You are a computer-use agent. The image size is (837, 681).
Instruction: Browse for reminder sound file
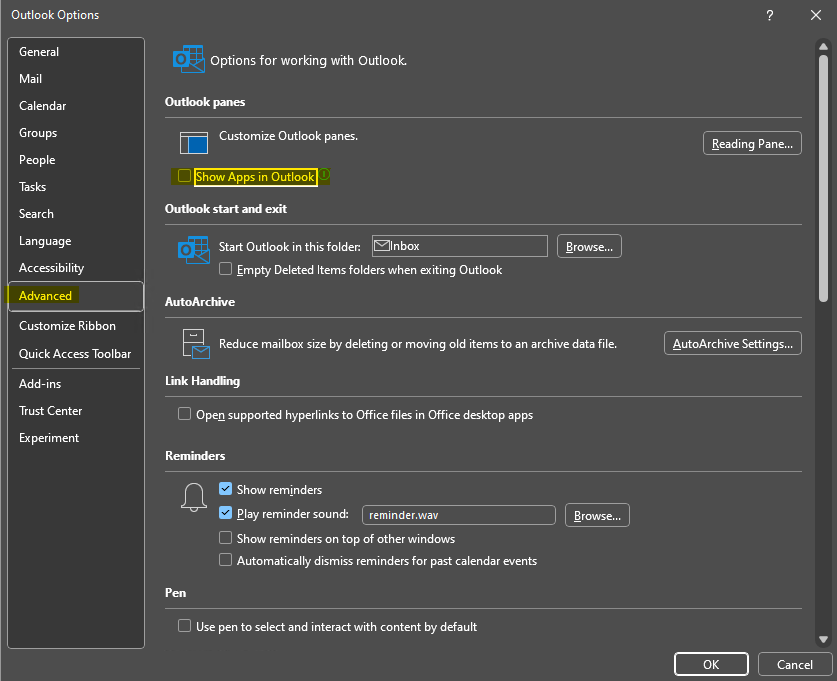(597, 516)
